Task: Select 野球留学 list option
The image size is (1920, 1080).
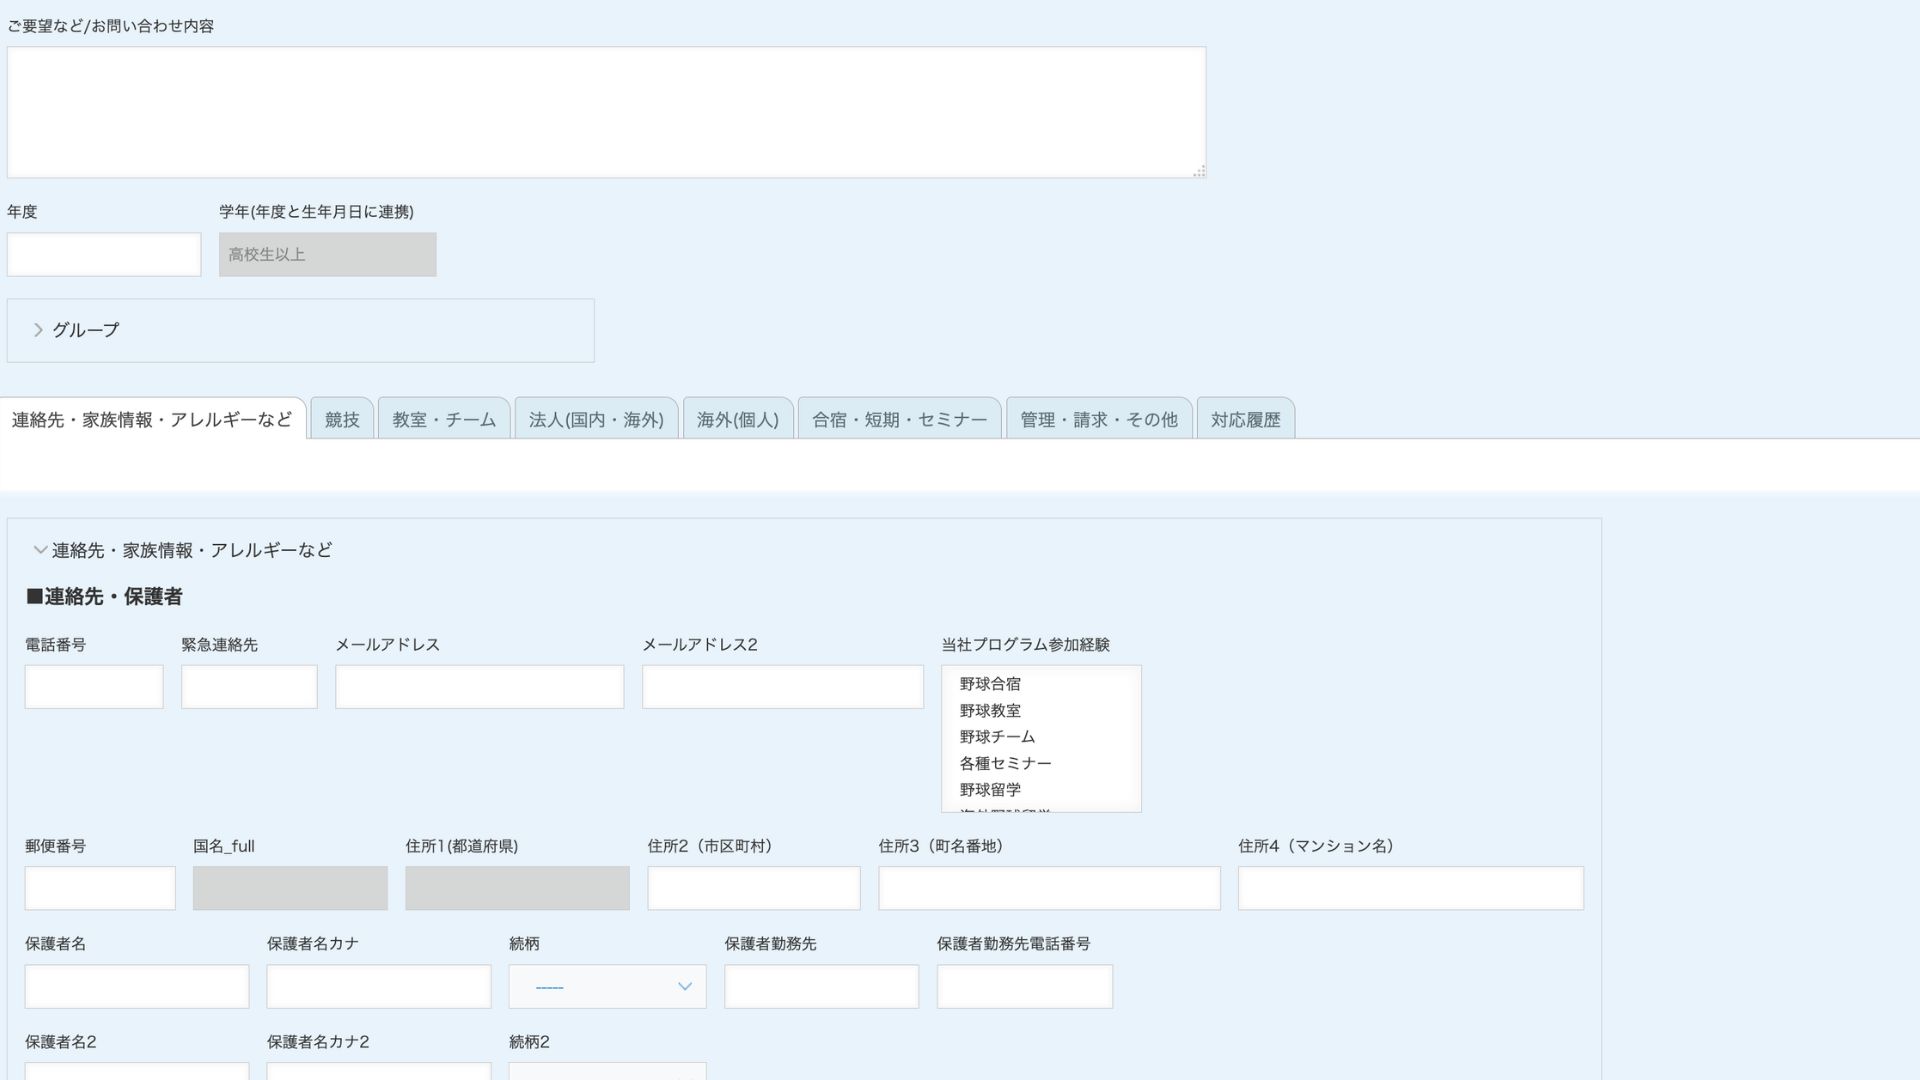Action: (990, 790)
